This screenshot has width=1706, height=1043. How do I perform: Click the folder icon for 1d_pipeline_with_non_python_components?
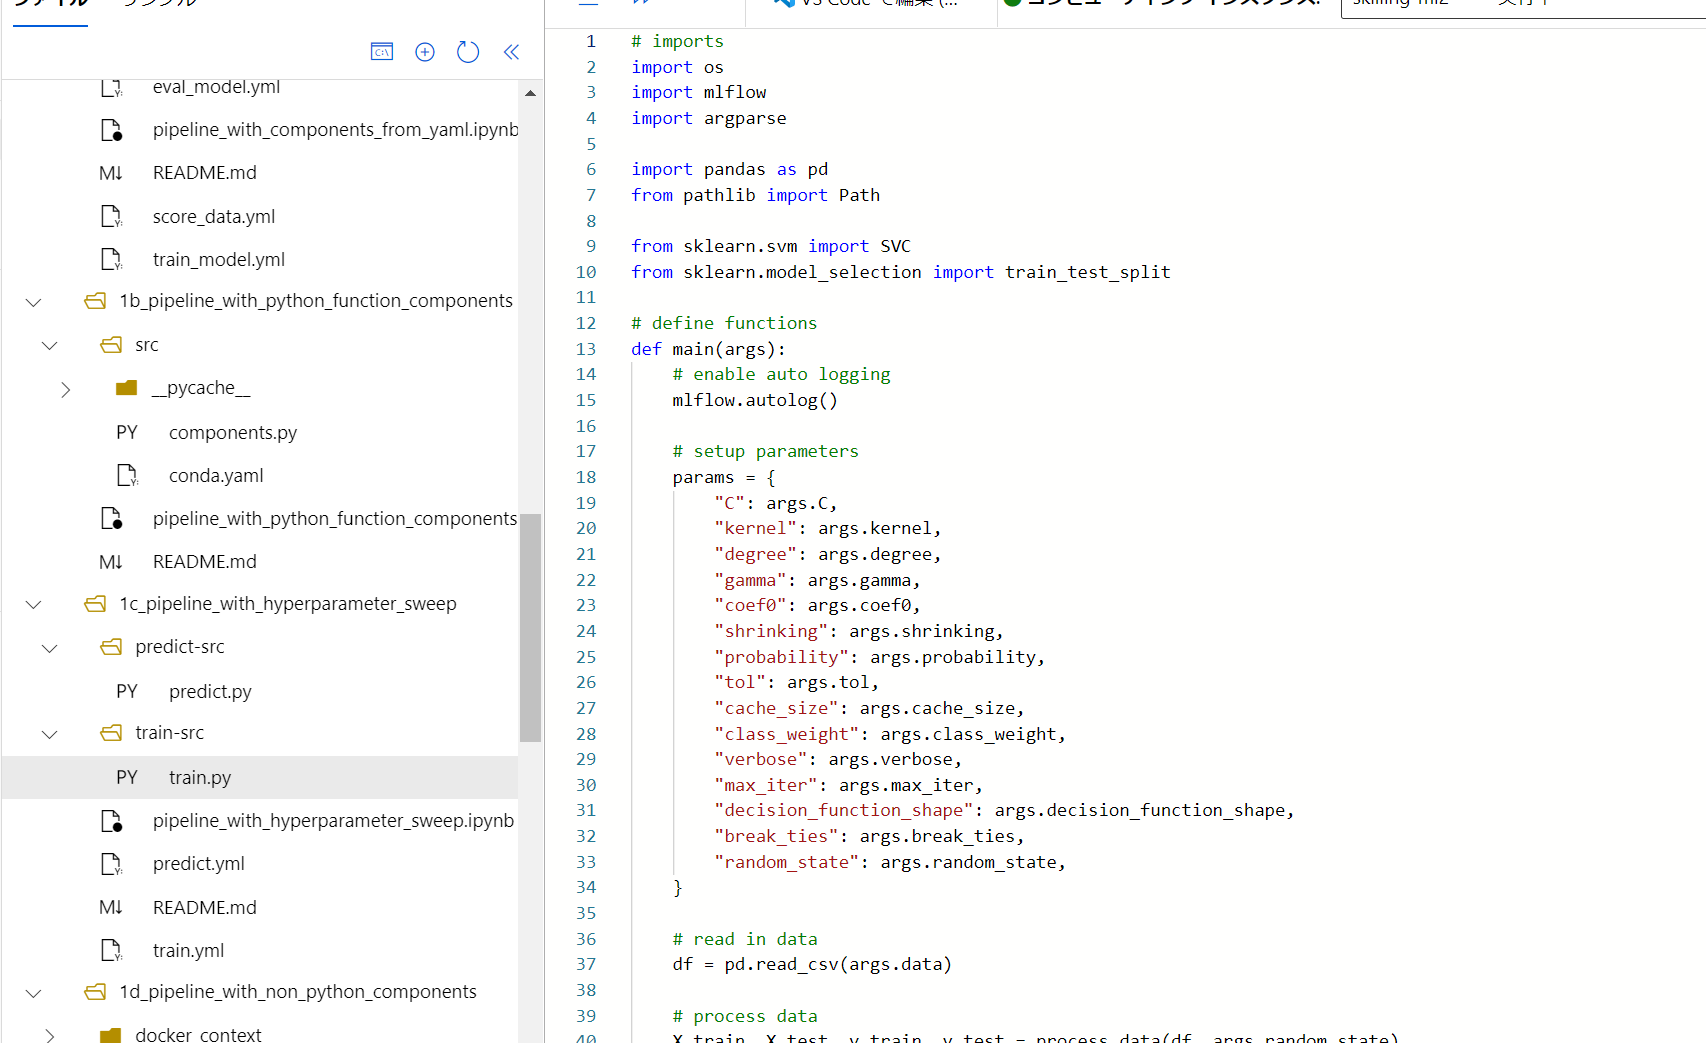(x=95, y=992)
